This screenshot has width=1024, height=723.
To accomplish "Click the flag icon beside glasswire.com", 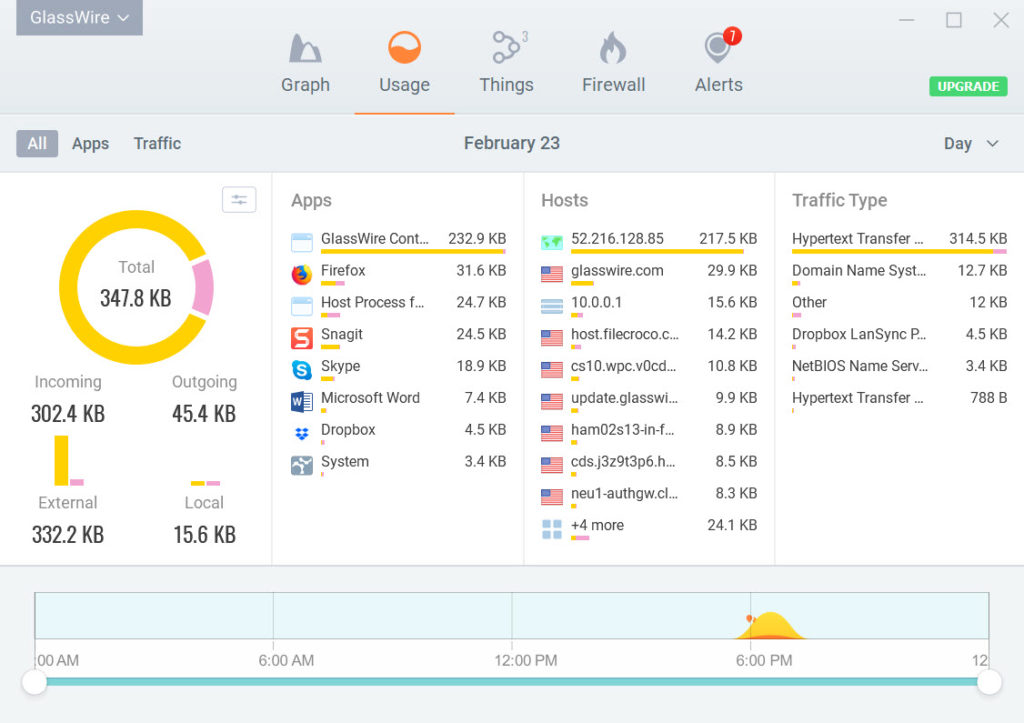I will 552,274.
